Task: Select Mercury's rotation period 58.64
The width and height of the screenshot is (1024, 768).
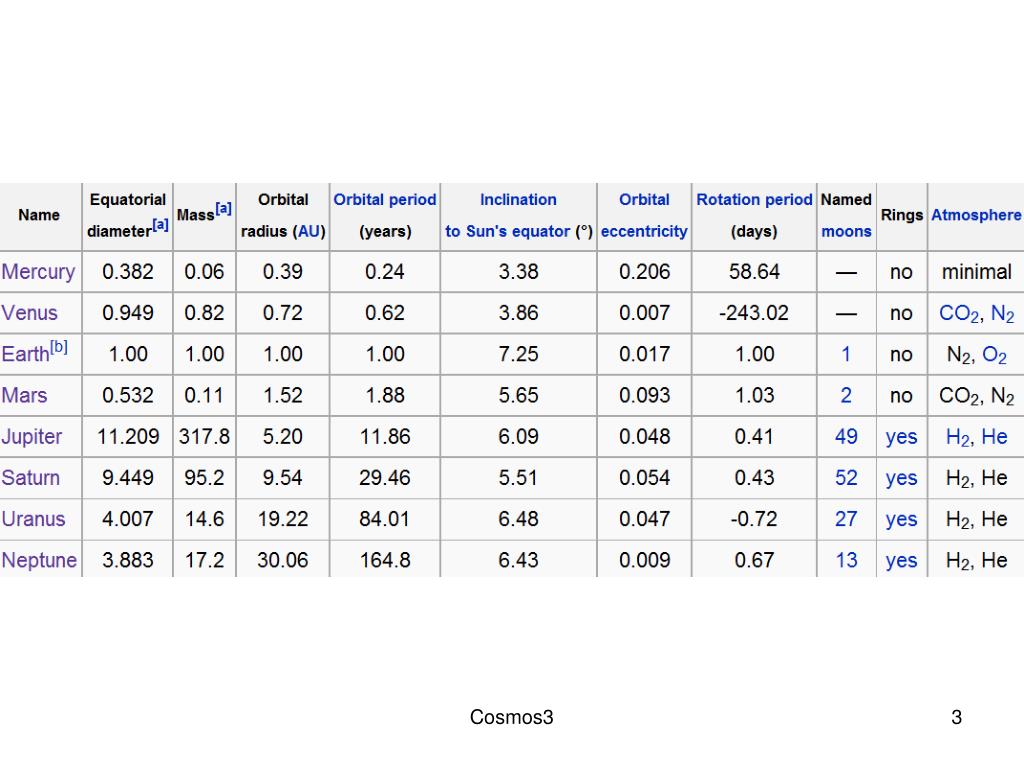Action: click(x=754, y=272)
